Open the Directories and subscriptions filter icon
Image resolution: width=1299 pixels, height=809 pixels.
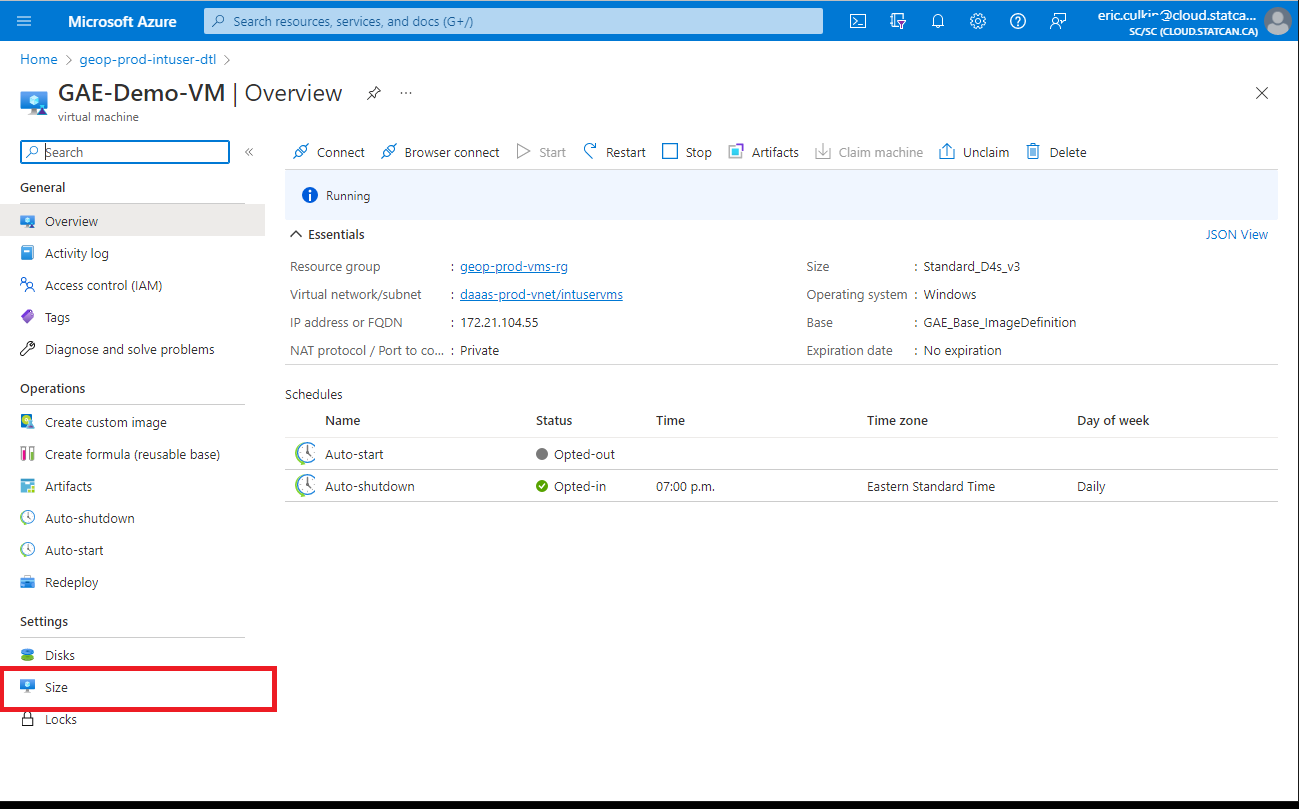[897, 21]
